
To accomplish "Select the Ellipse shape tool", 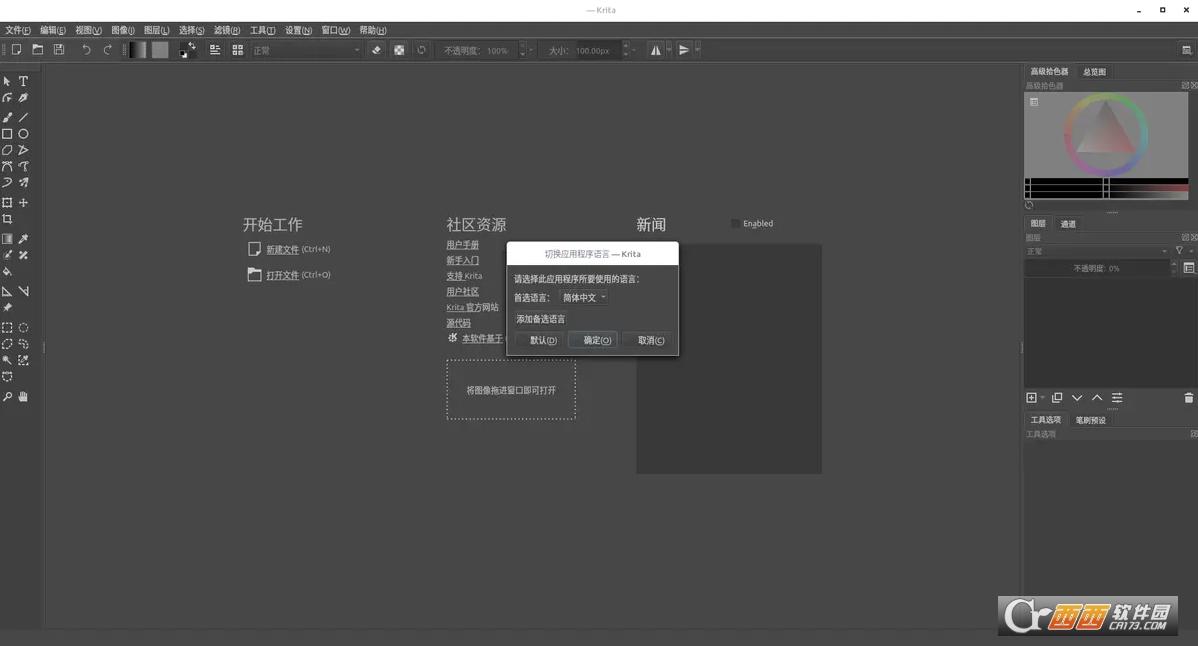I will pos(24,134).
